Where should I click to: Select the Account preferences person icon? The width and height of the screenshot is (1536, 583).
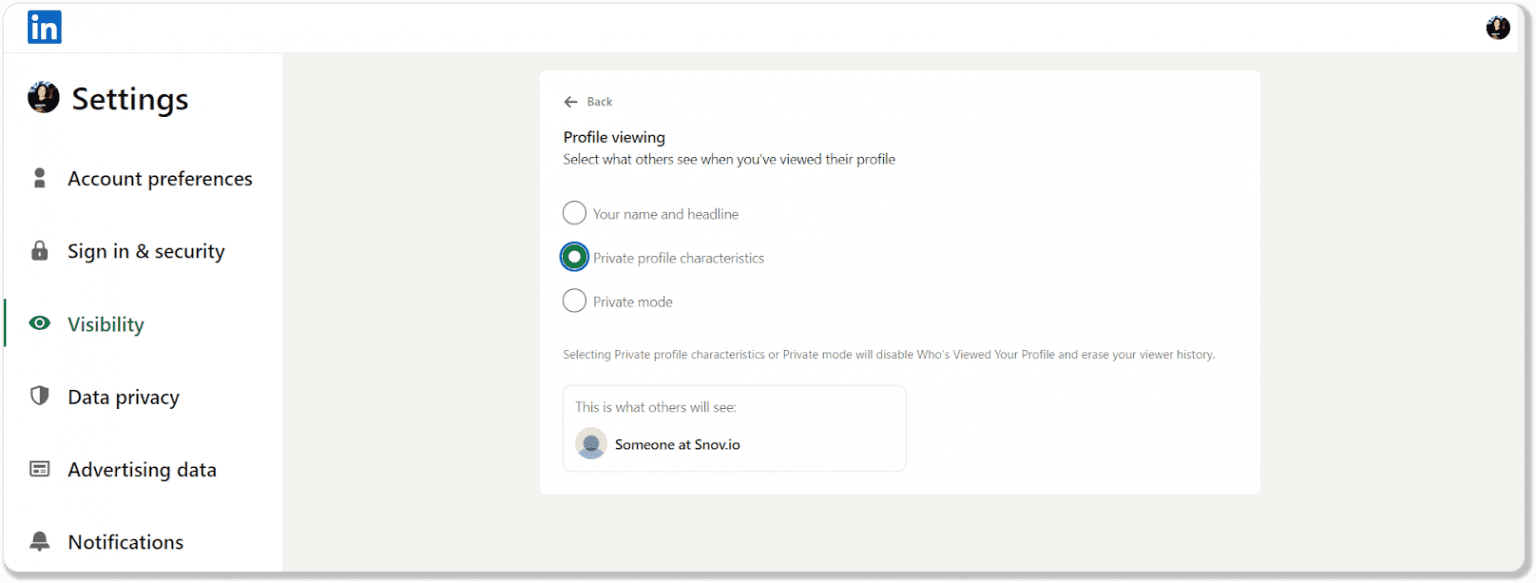pos(39,177)
